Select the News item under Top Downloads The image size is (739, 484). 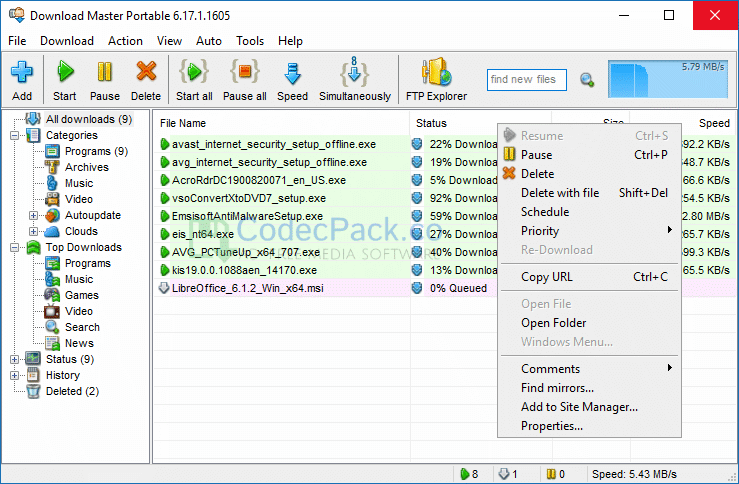click(x=79, y=343)
